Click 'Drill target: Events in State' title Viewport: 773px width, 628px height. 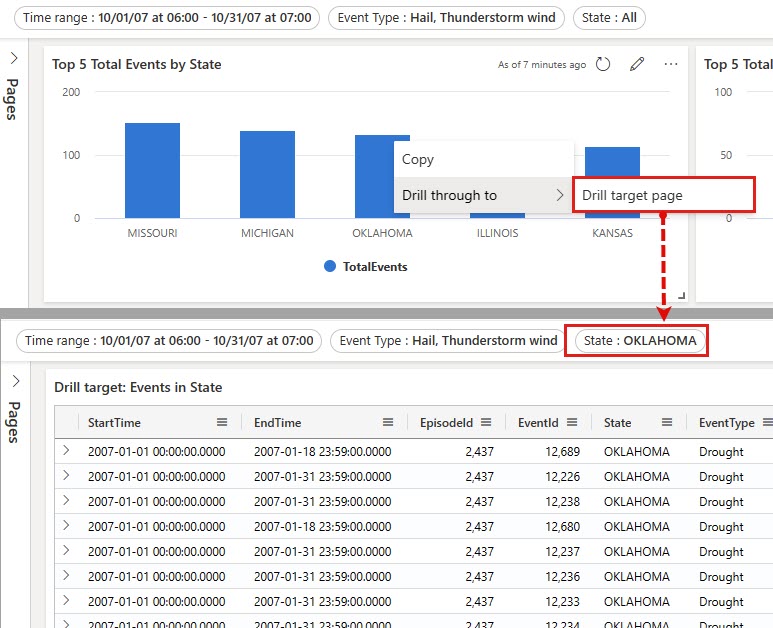tap(138, 387)
